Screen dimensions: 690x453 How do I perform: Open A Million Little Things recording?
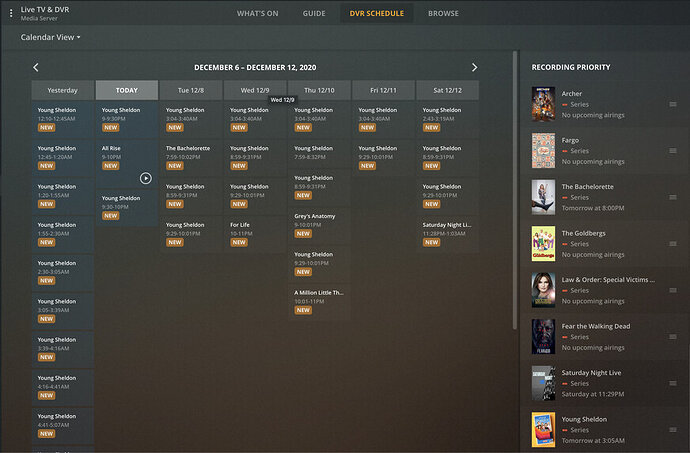click(319, 302)
